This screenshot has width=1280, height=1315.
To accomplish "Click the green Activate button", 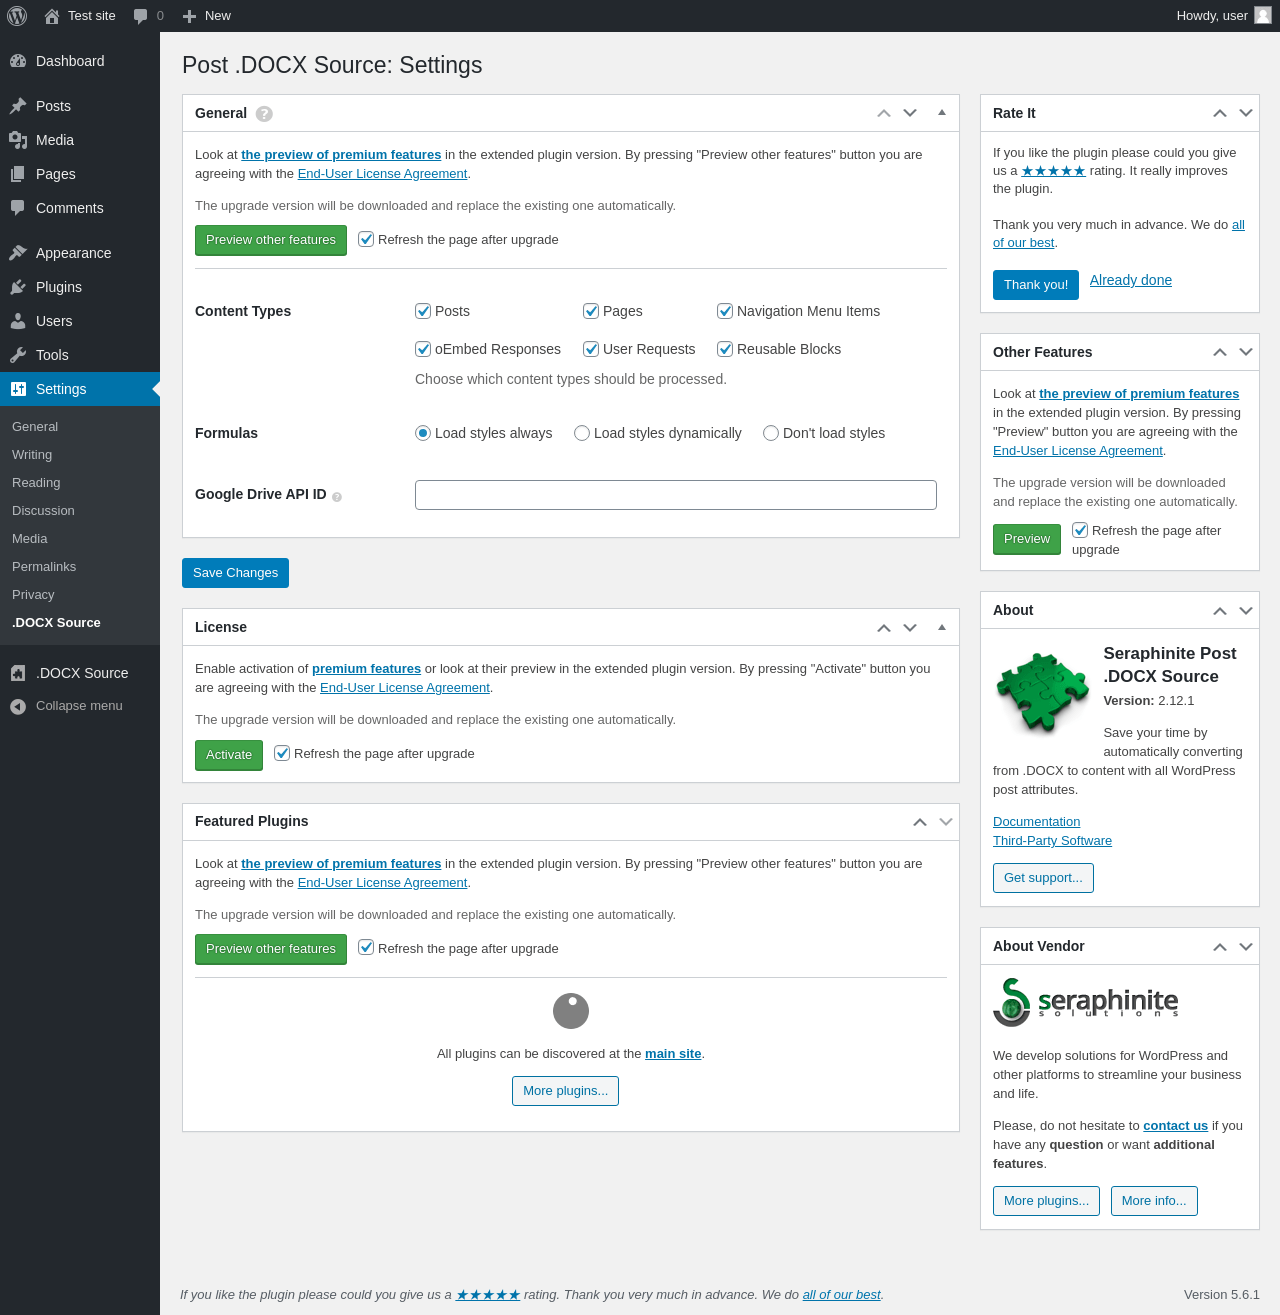I will click(x=229, y=755).
